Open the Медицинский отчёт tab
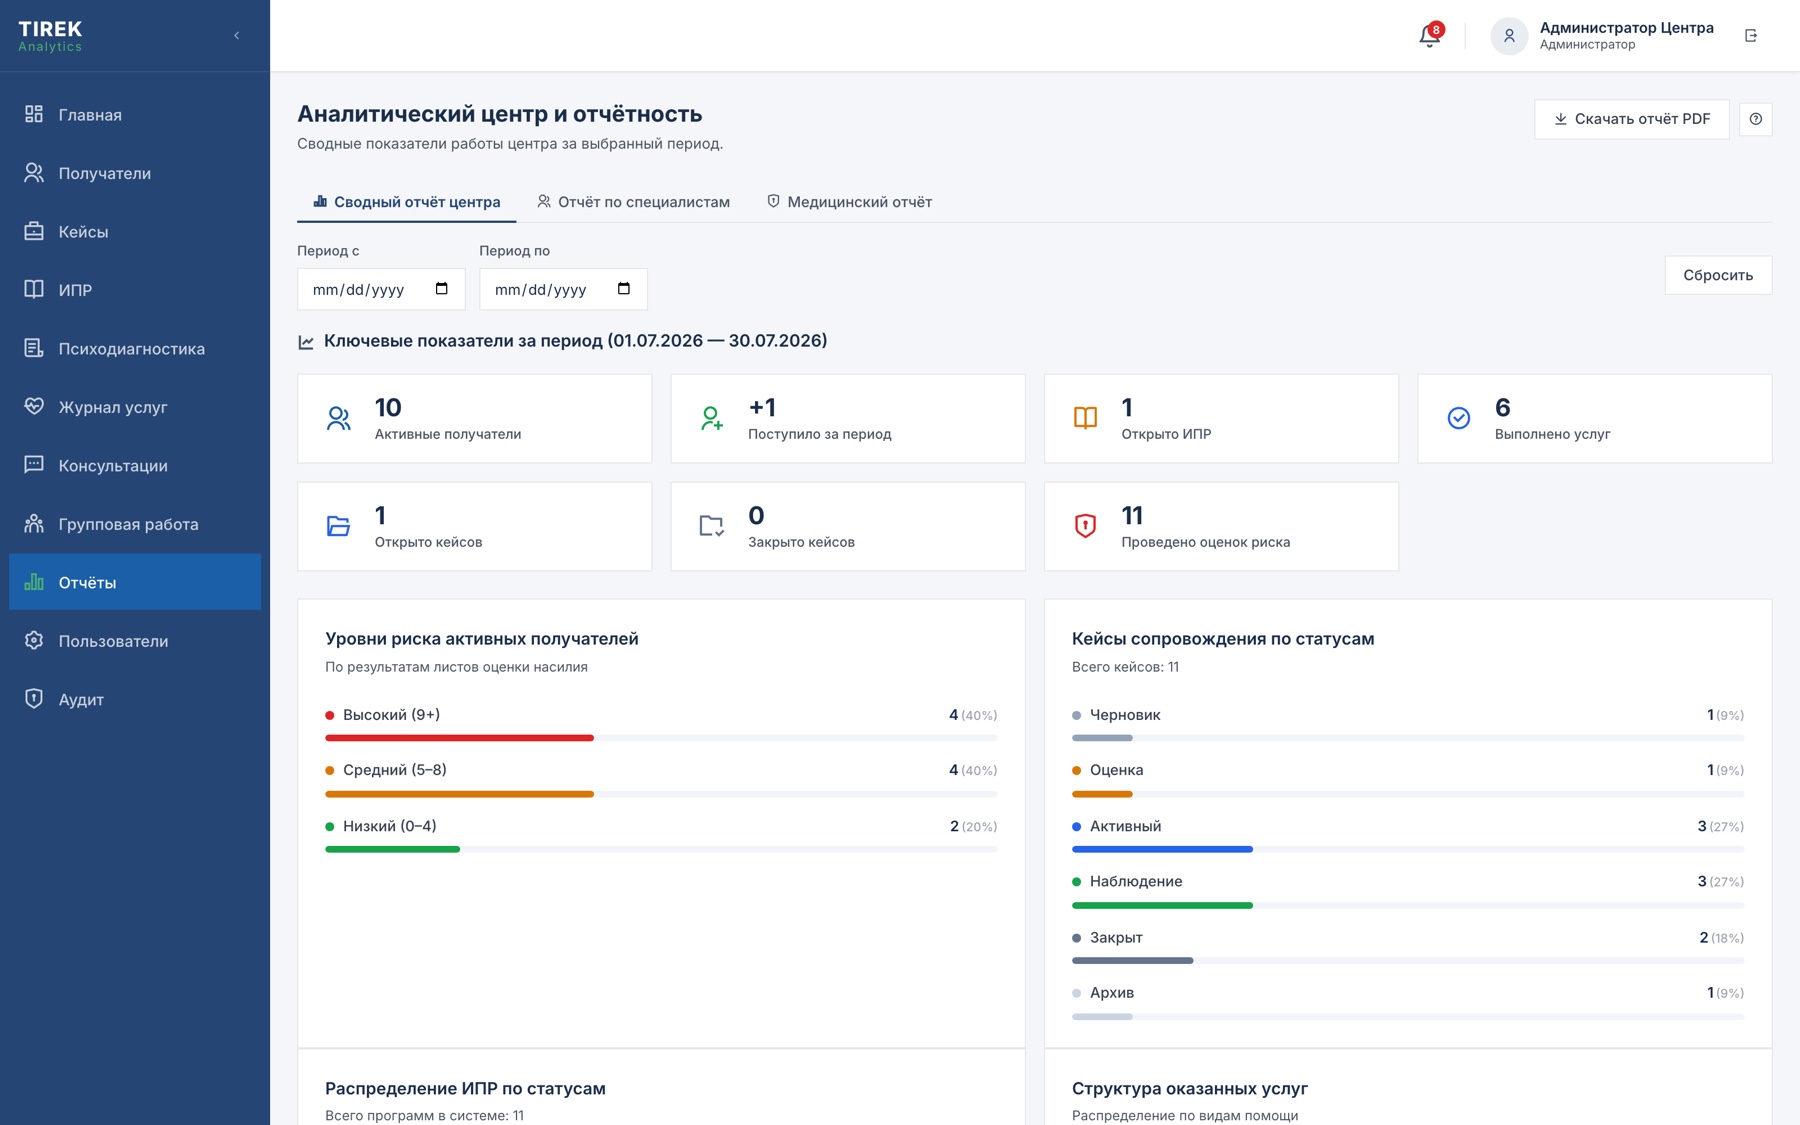Image resolution: width=1800 pixels, height=1125 pixels. pos(849,202)
